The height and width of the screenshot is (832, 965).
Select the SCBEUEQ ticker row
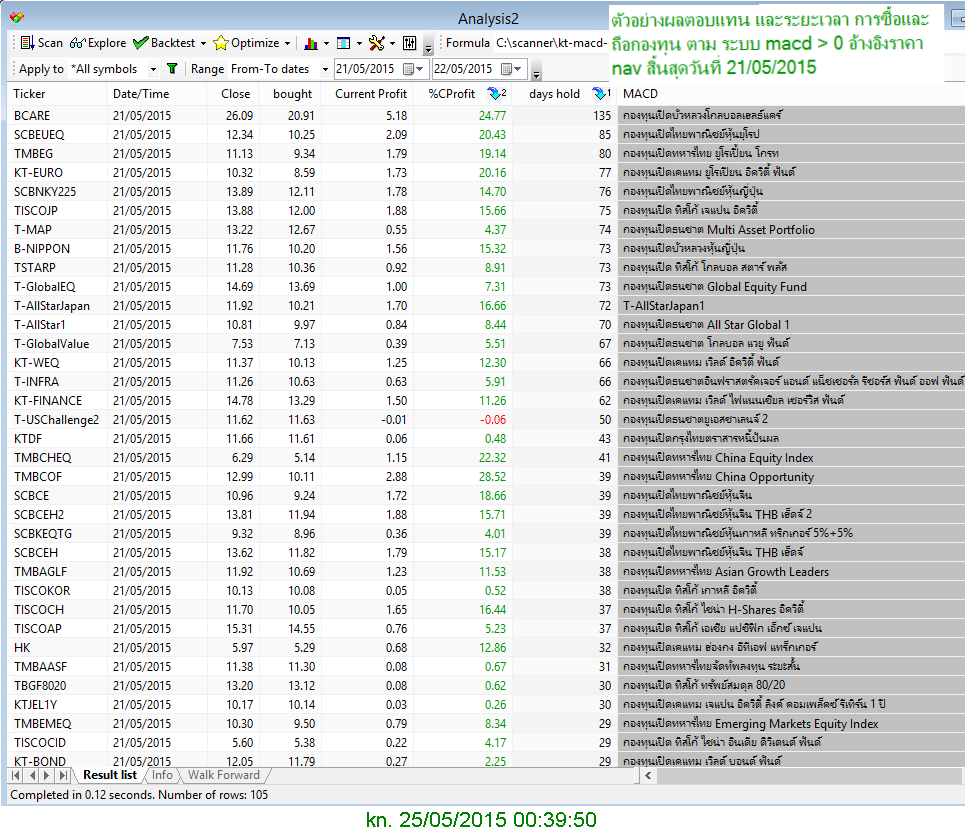click(486, 134)
